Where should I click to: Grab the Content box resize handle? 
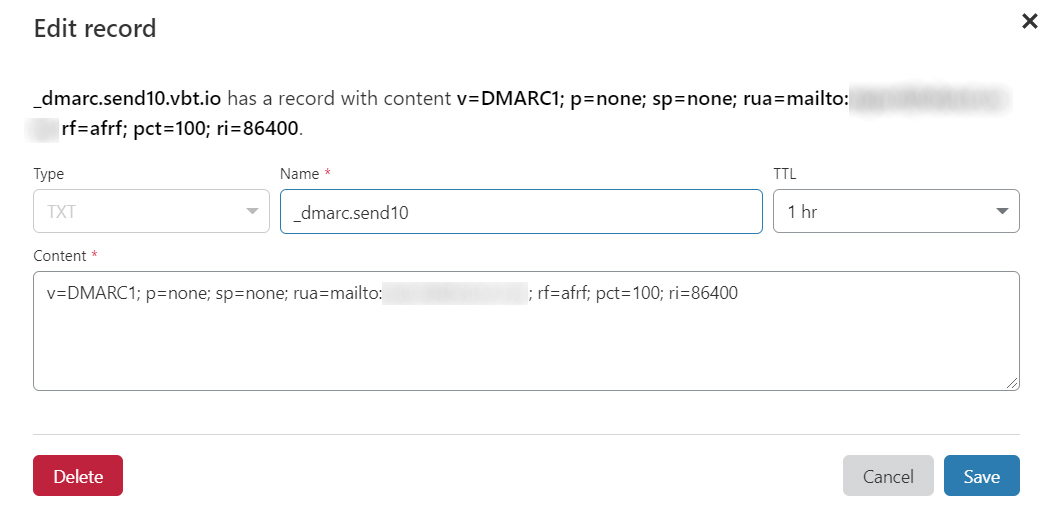(x=1013, y=383)
